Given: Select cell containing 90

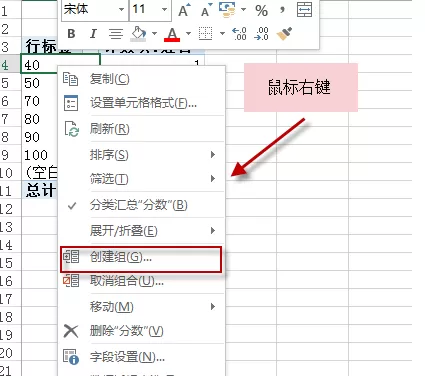Looking at the screenshot, I should point(40,137).
